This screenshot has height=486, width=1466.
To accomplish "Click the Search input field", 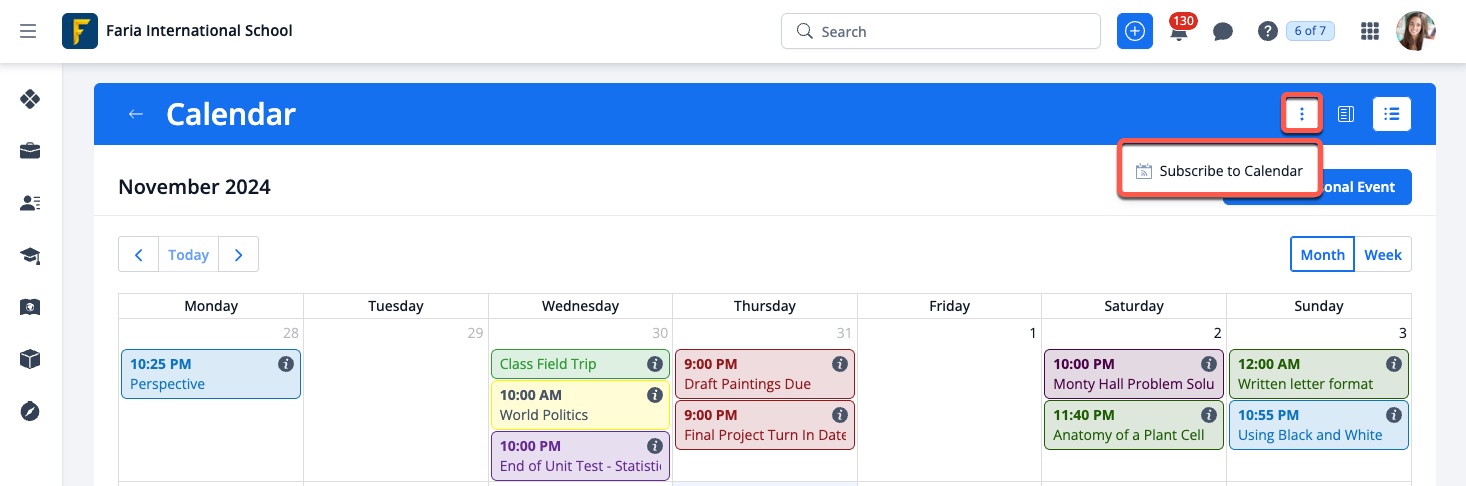I will click(940, 31).
